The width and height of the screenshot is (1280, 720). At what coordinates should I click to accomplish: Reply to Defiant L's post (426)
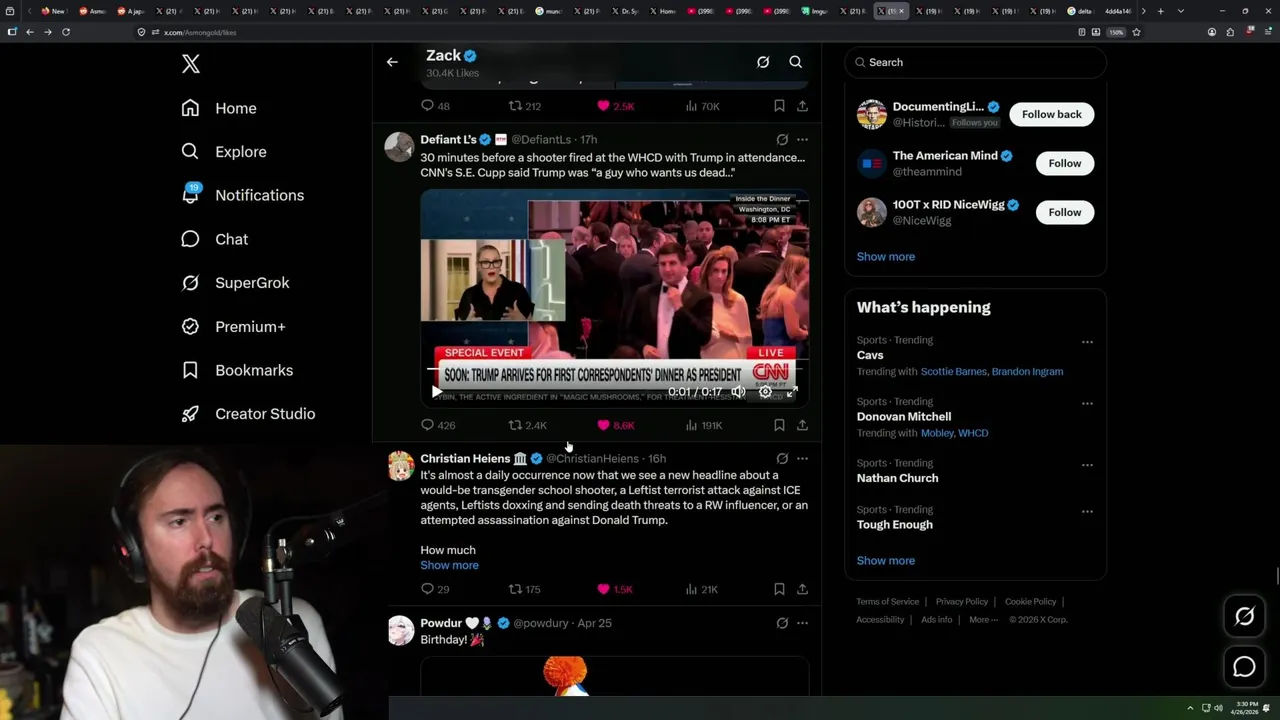438,425
